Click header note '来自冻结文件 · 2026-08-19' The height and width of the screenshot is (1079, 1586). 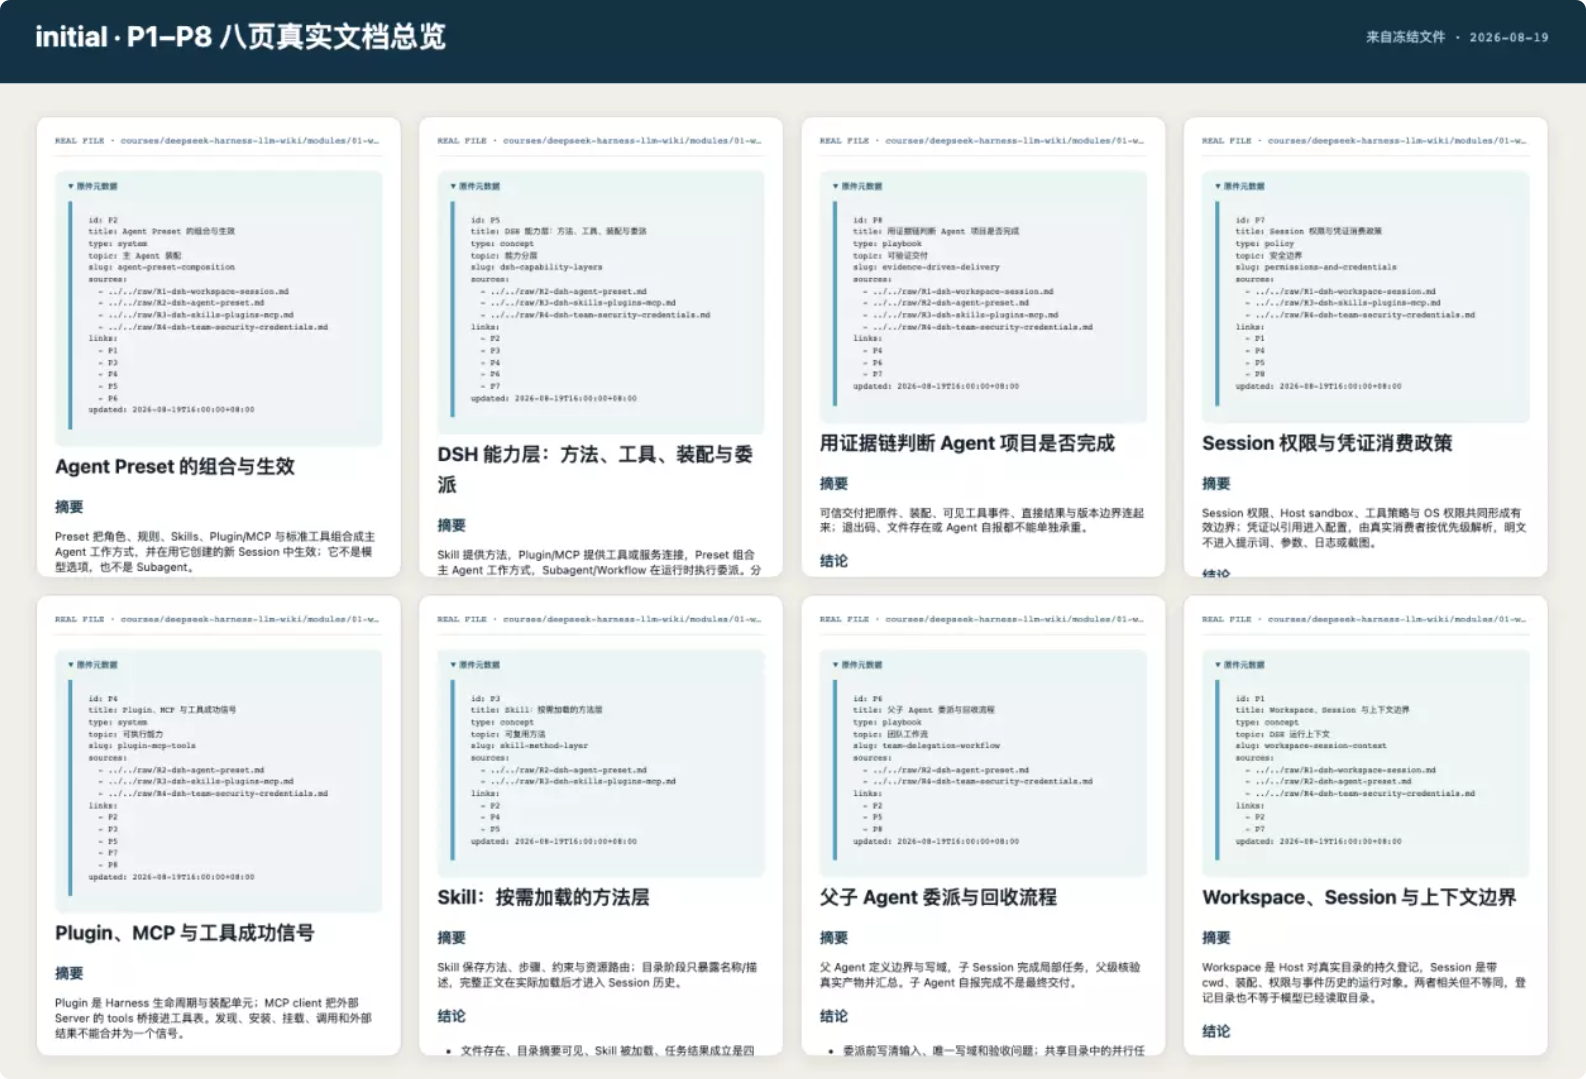pyautogui.click(x=1457, y=37)
